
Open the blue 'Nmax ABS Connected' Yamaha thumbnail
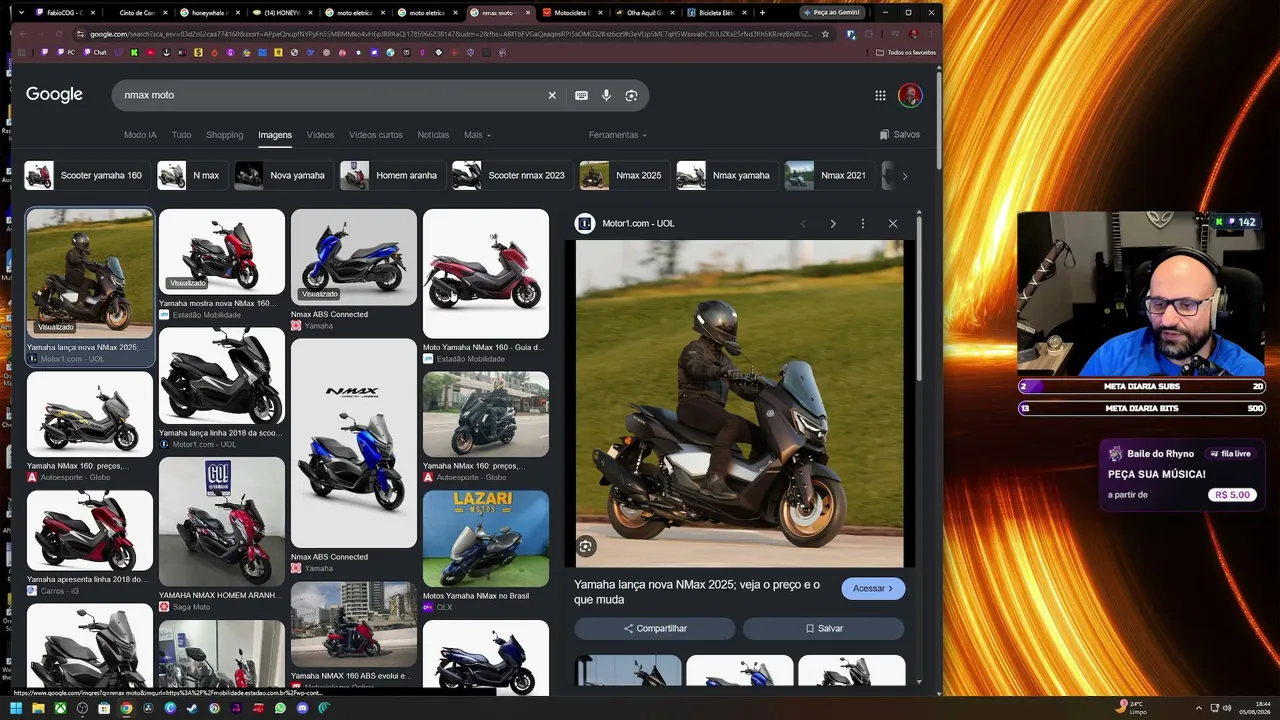coord(354,257)
